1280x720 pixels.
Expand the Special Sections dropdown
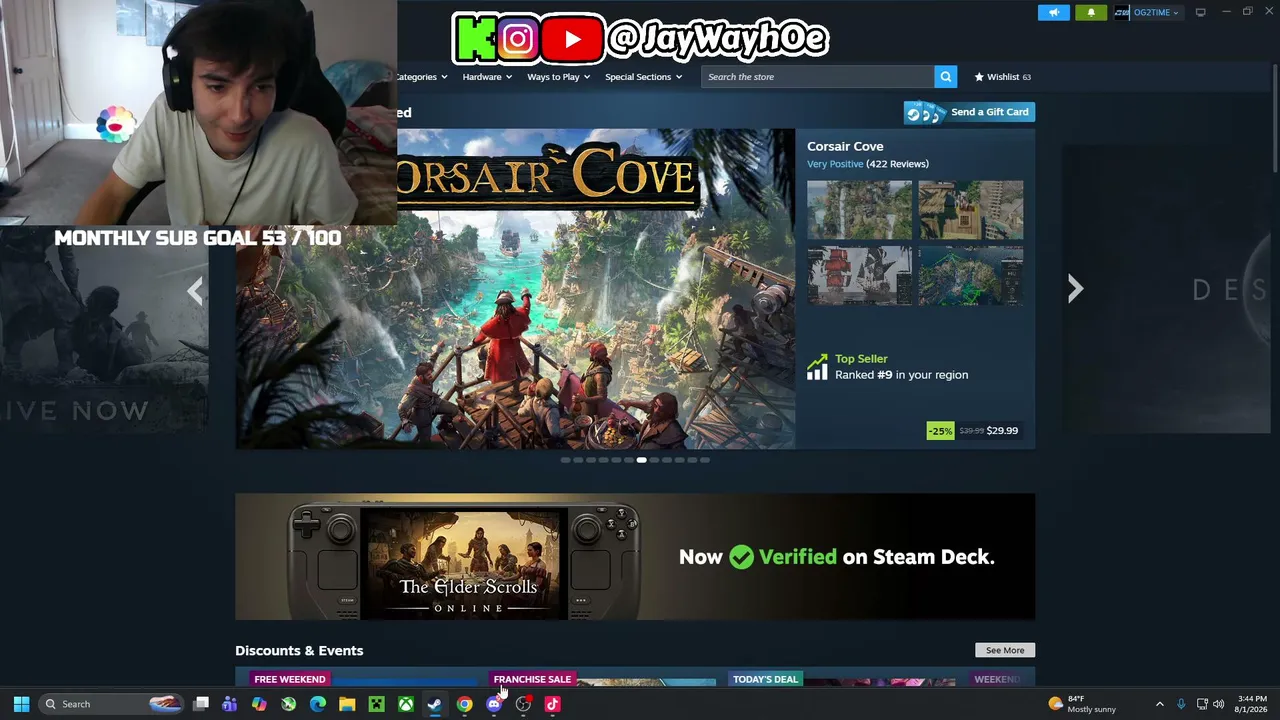pyautogui.click(x=643, y=77)
